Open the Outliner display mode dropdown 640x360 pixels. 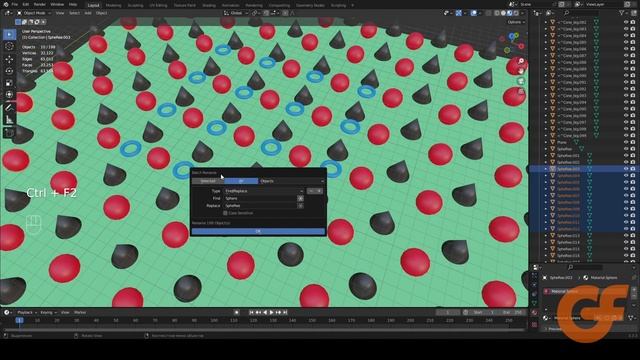pyautogui.click(x=550, y=13)
